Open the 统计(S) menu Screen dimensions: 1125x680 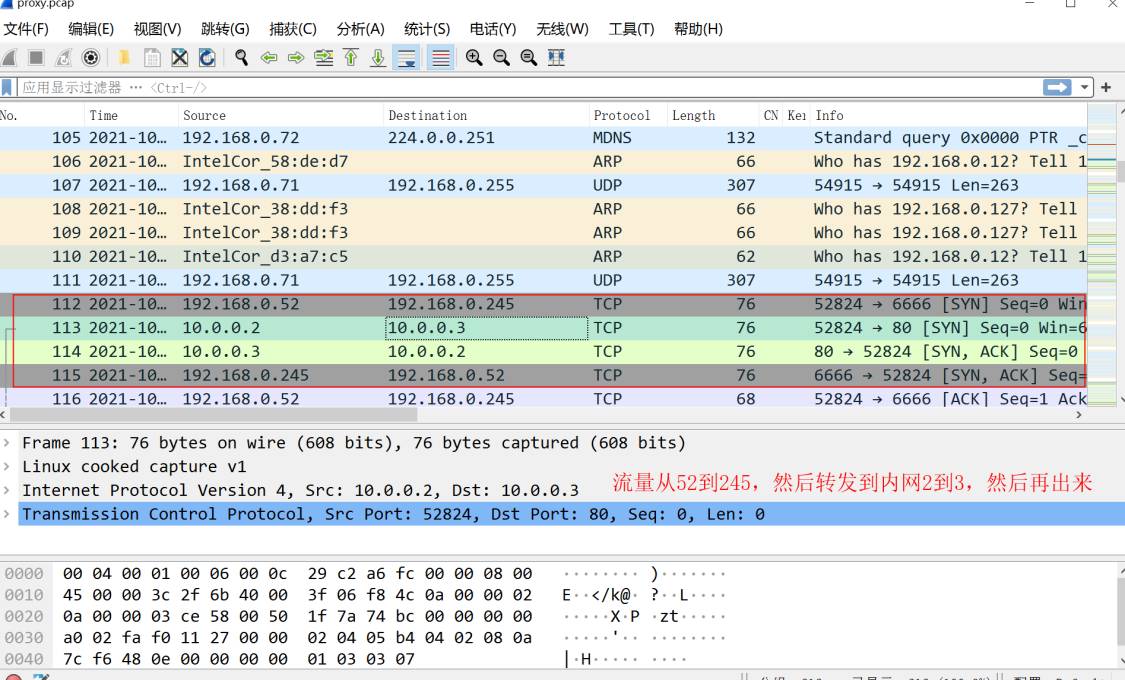pyautogui.click(x=427, y=29)
